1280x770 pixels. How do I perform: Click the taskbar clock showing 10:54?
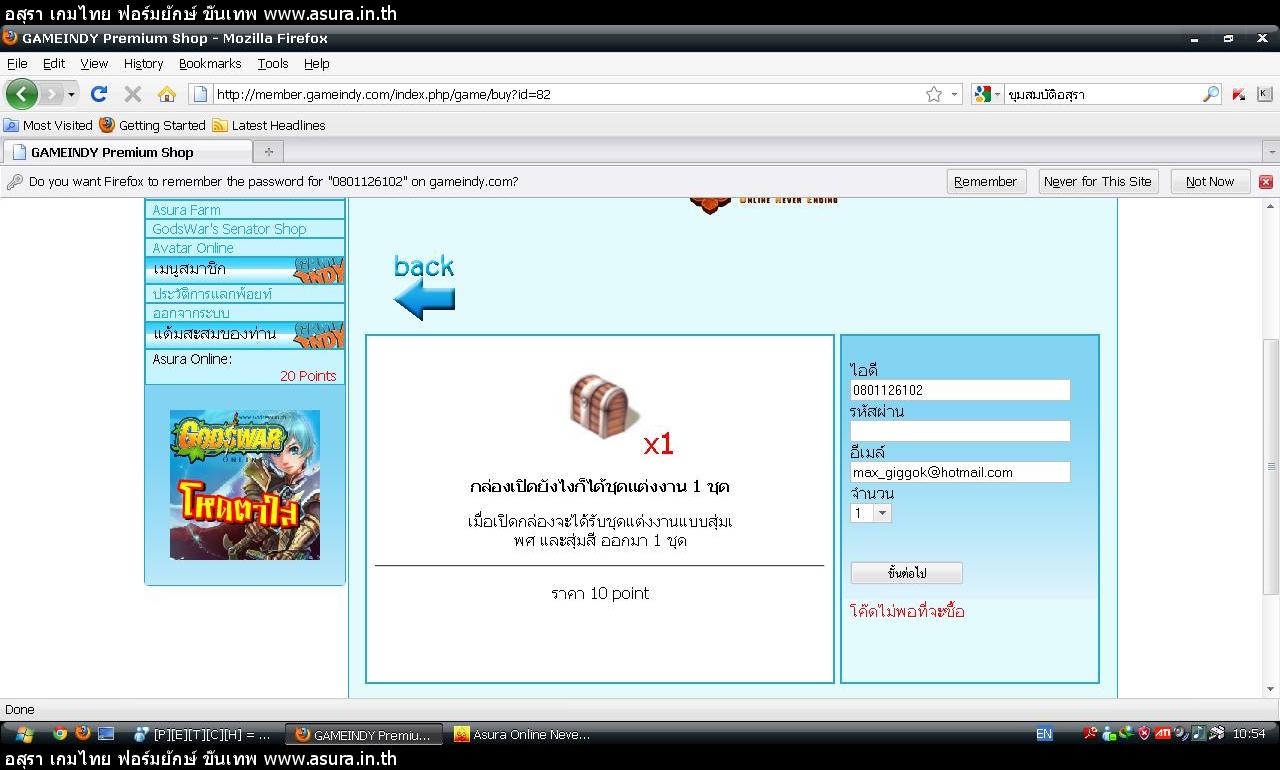[1249, 734]
